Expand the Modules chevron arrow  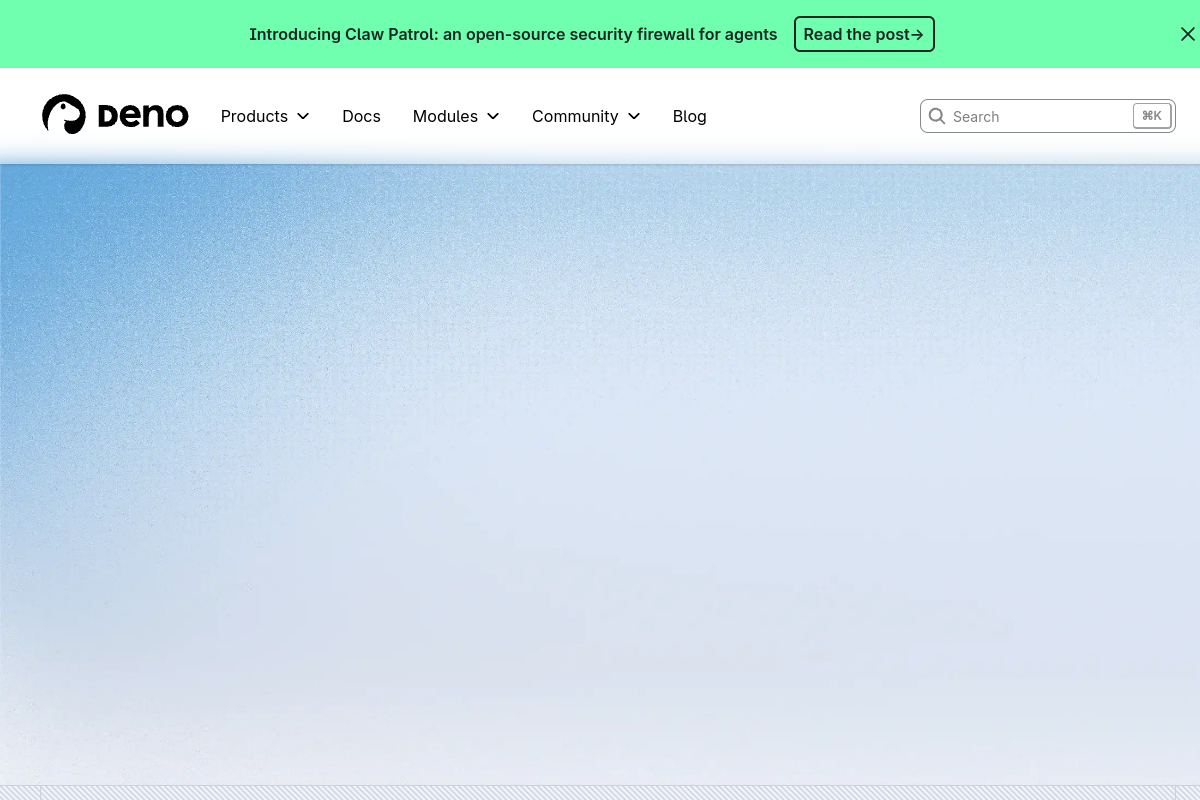point(493,116)
